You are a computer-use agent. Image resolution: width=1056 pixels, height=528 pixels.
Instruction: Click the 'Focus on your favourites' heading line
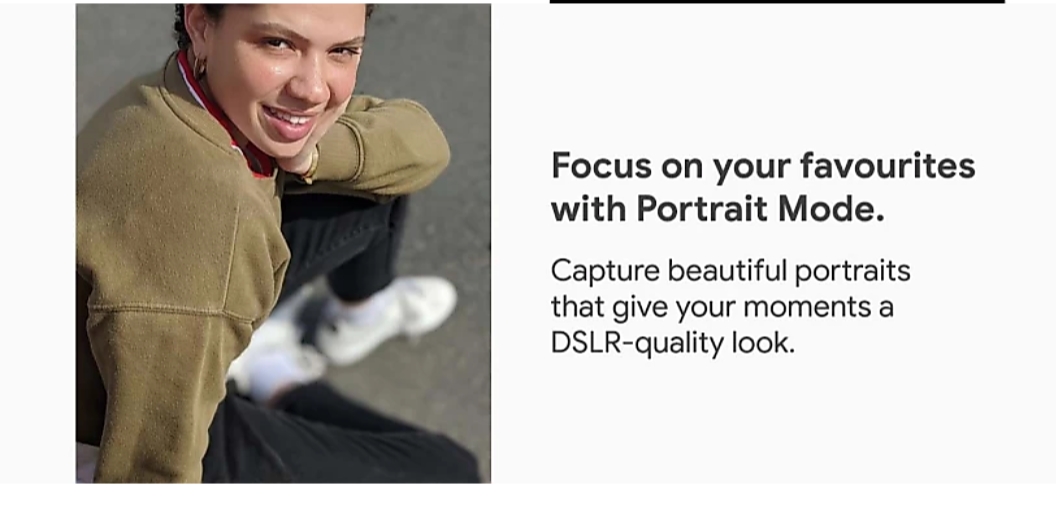(763, 166)
